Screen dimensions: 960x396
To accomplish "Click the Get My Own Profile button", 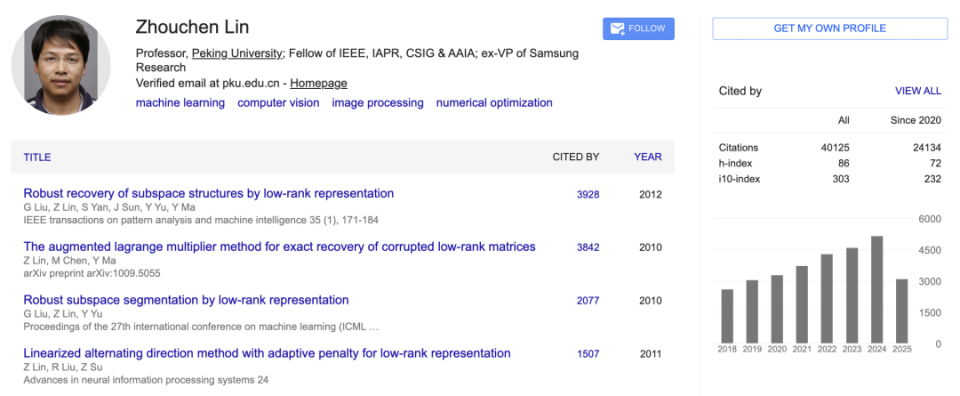I will coord(830,29).
